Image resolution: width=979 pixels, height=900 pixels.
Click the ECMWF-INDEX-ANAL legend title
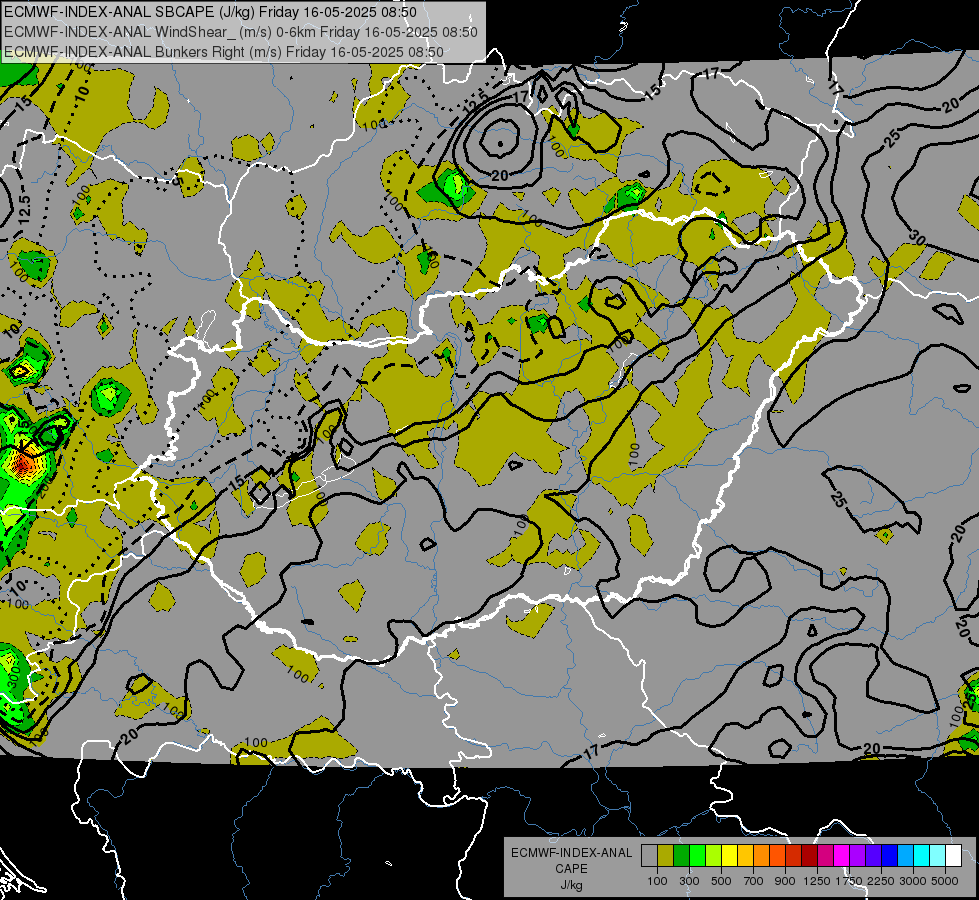(571, 853)
